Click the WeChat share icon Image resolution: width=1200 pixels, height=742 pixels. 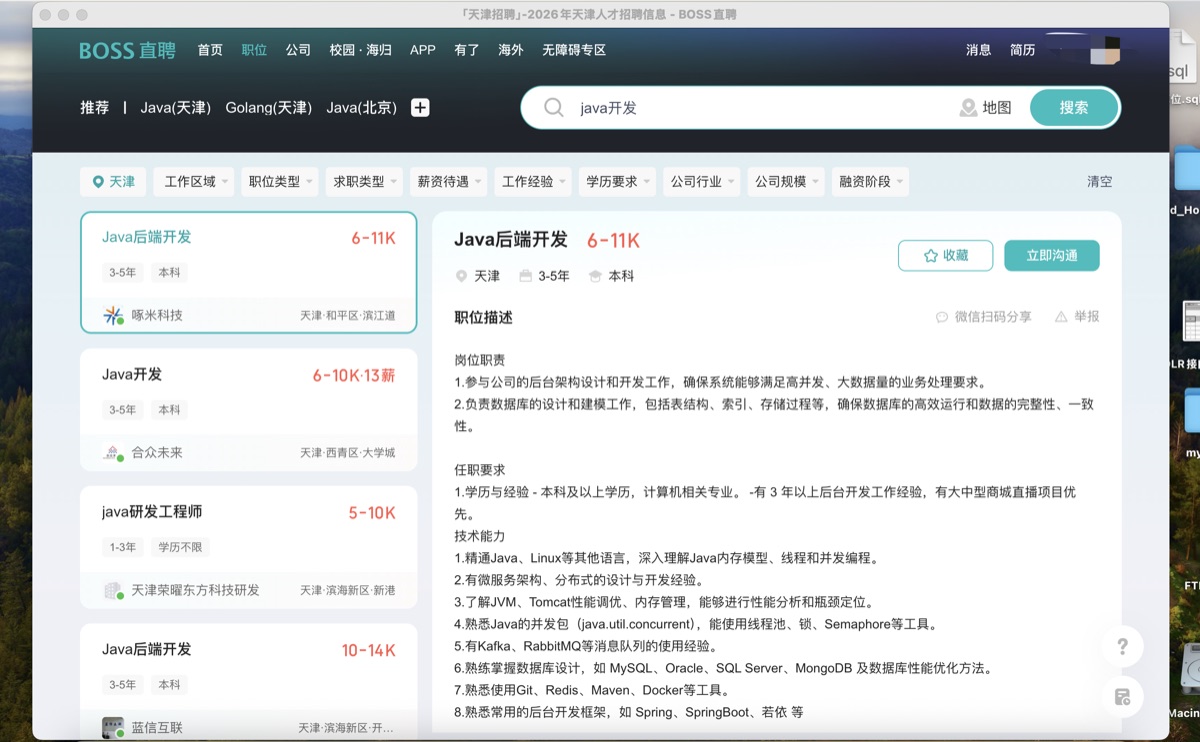tap(941, 317)
